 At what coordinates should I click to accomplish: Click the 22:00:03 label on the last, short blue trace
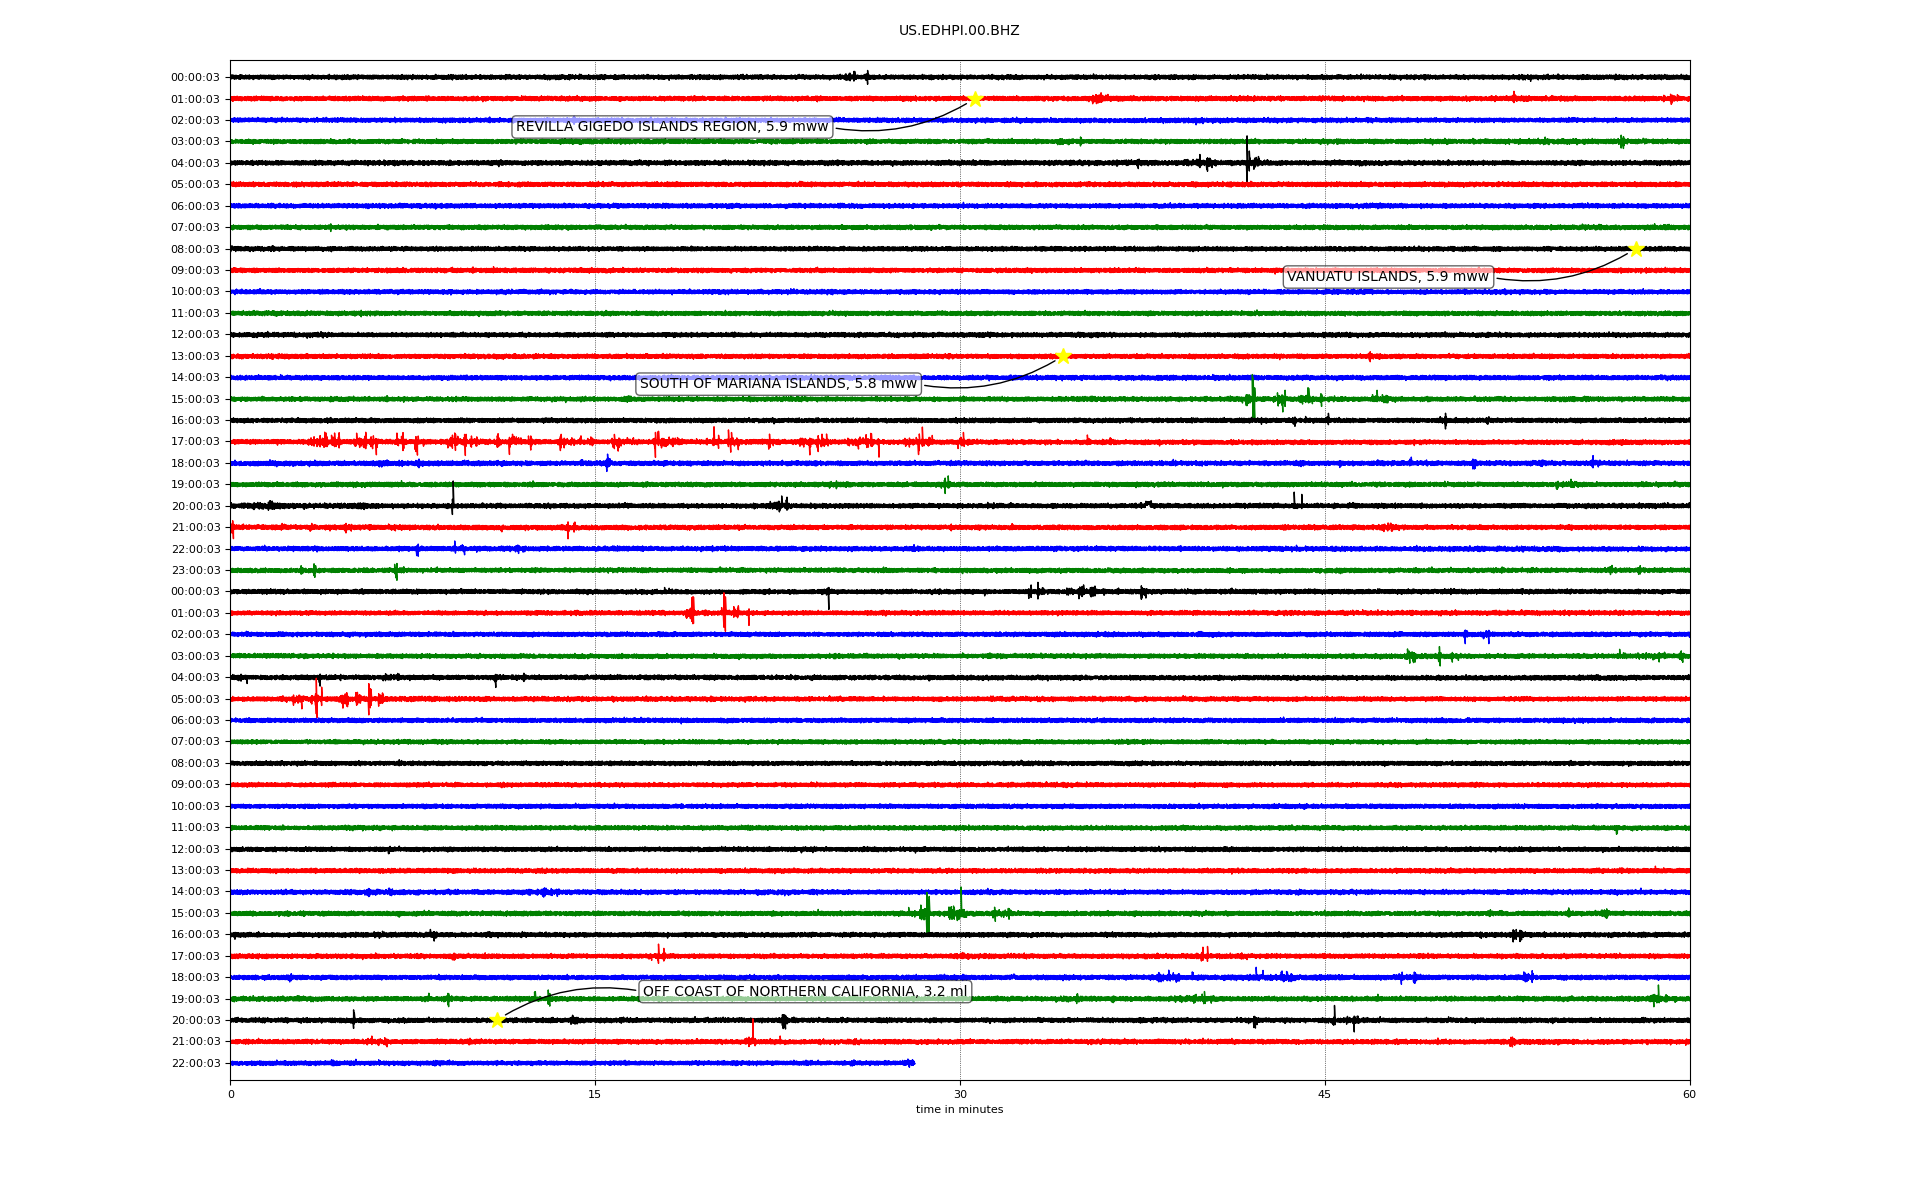pyautogui.click(x=195, y=1063)
